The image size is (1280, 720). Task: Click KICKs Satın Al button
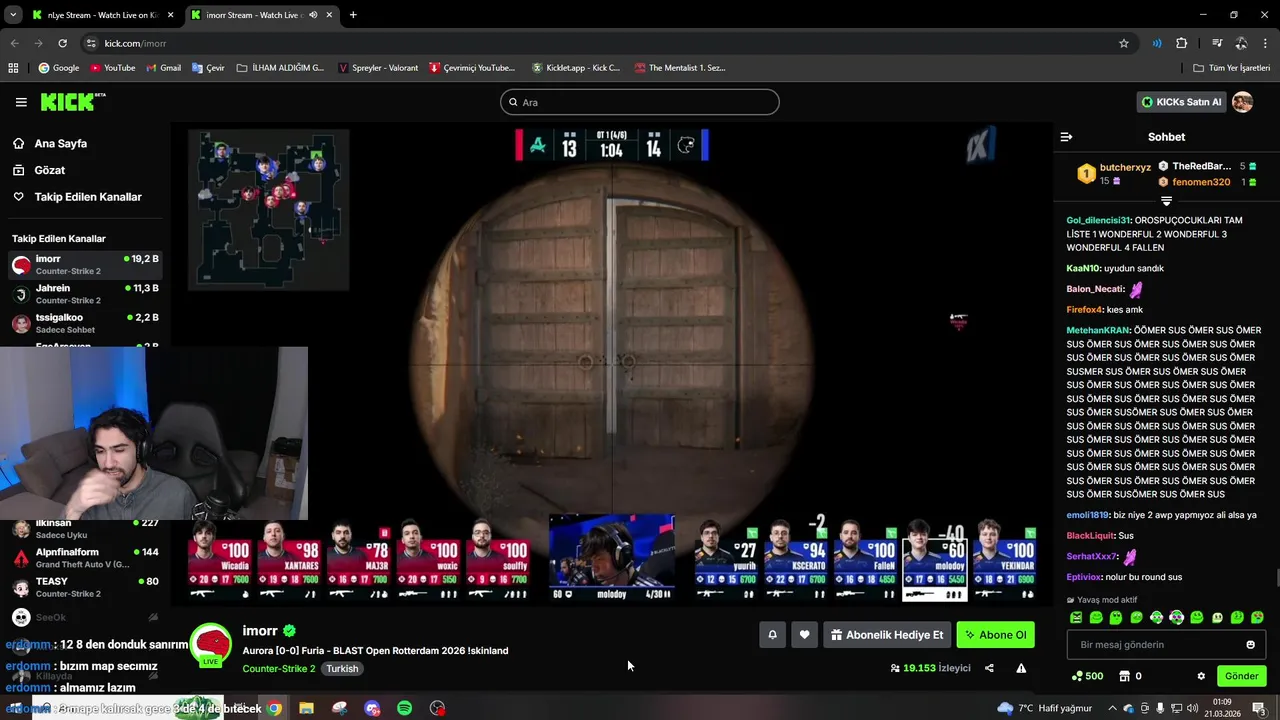click(1181, 102)
